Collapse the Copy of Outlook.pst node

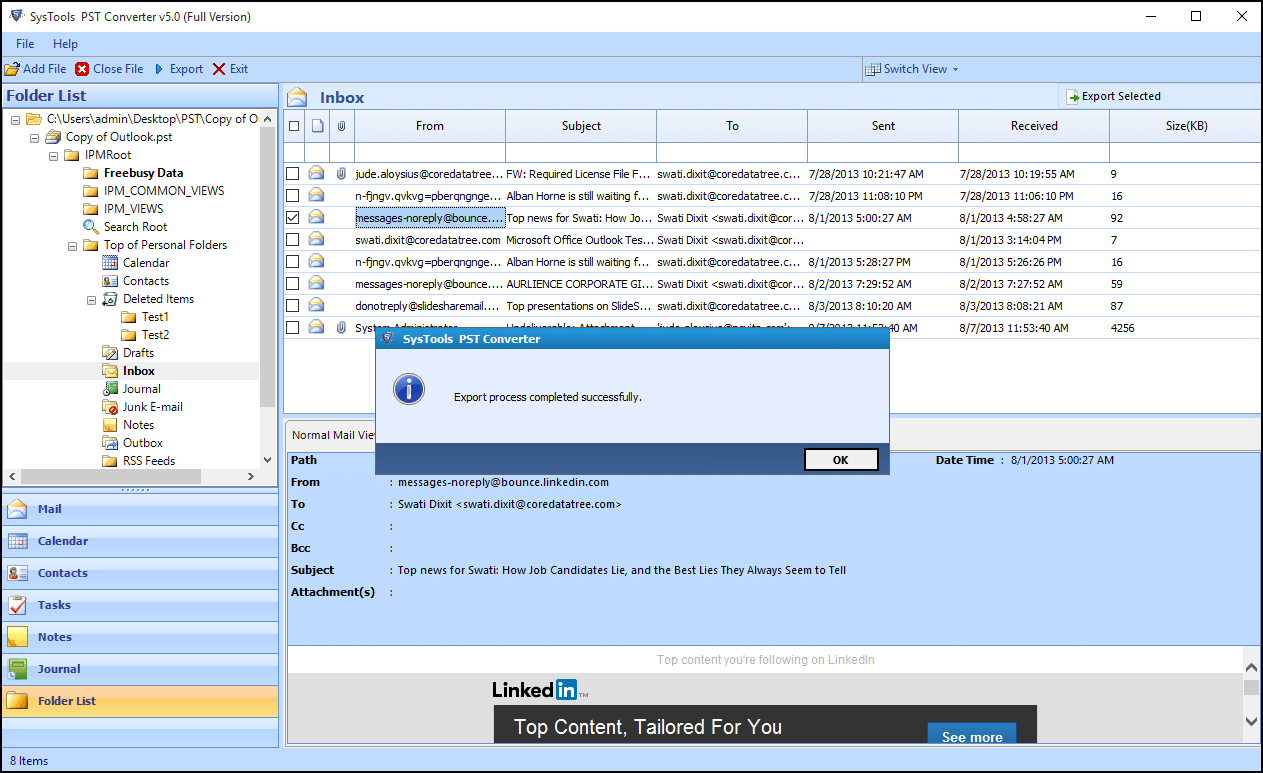coord(34,137)
